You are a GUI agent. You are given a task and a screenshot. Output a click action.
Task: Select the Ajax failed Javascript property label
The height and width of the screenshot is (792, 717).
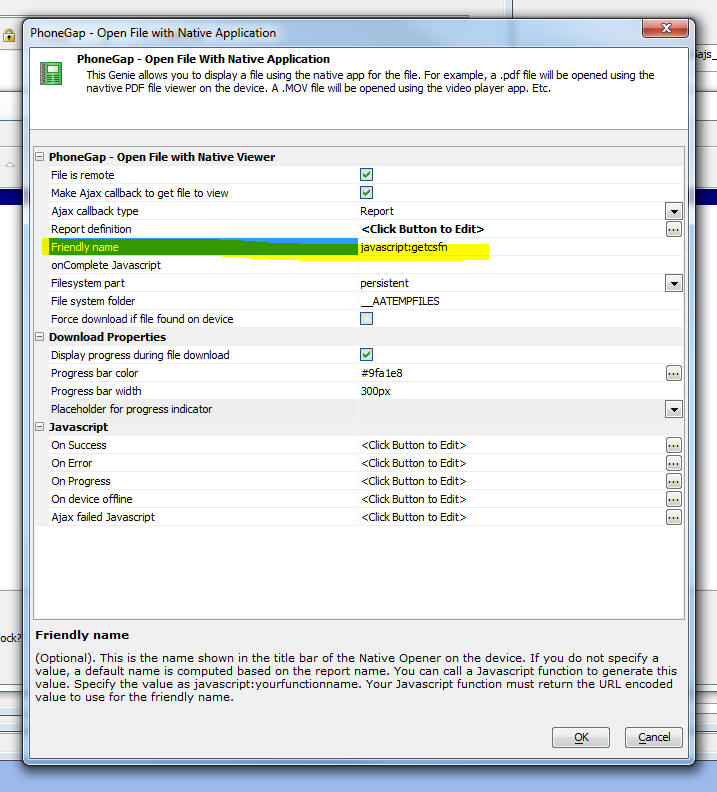[103, 517]
